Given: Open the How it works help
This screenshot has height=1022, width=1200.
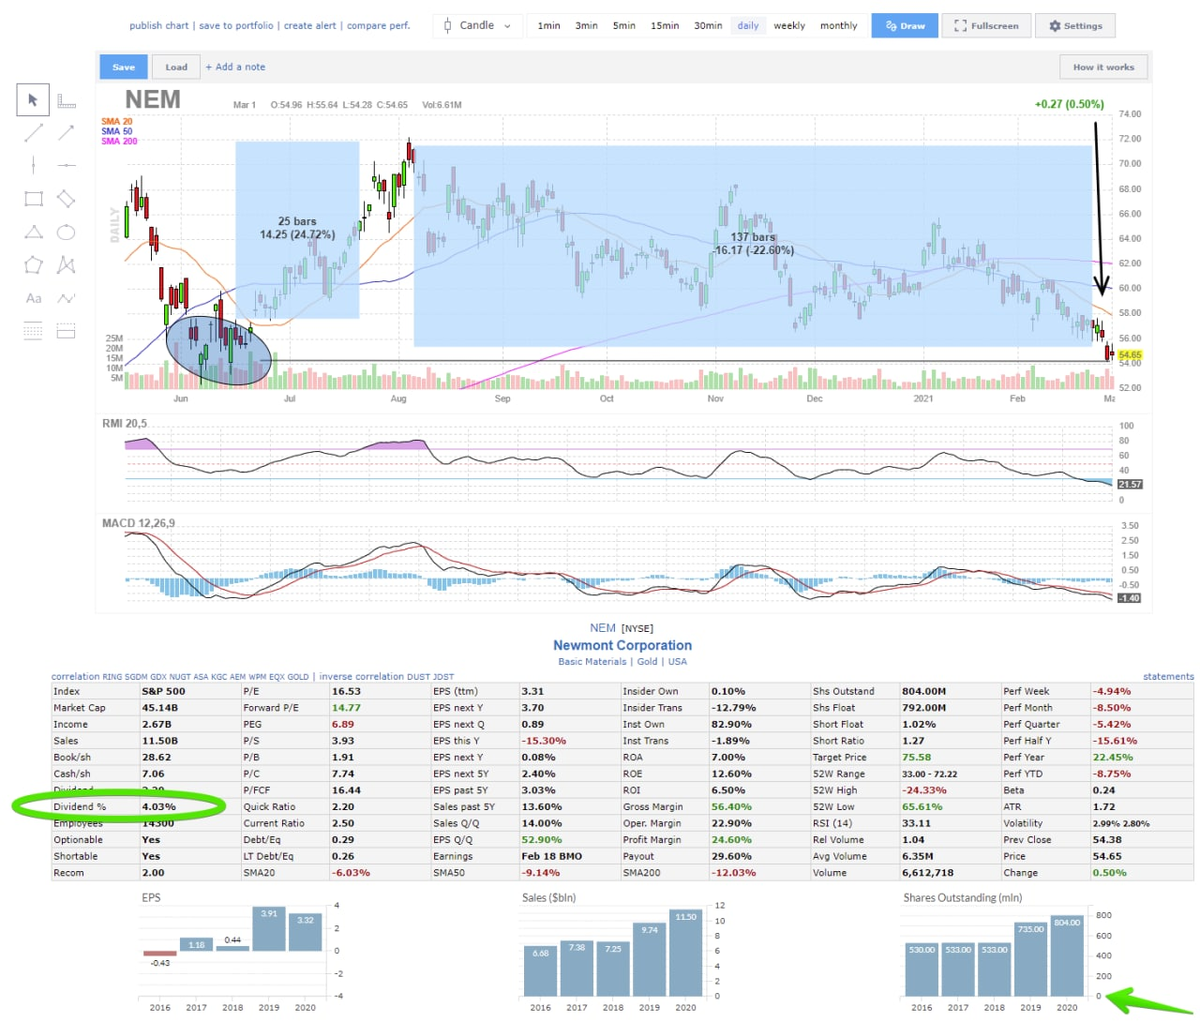Looking at the screenshot, I should coord(1103,67).
